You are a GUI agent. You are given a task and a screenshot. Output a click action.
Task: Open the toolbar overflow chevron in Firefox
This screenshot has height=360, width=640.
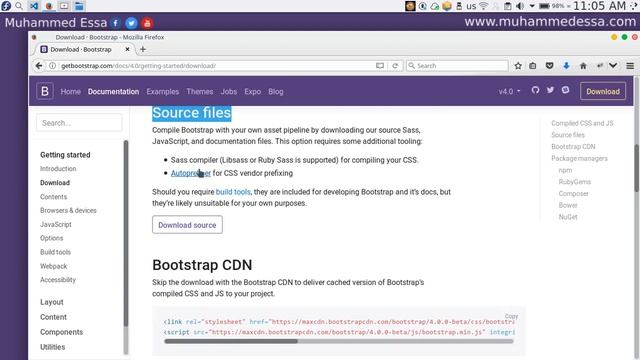[x=613, y=66]
